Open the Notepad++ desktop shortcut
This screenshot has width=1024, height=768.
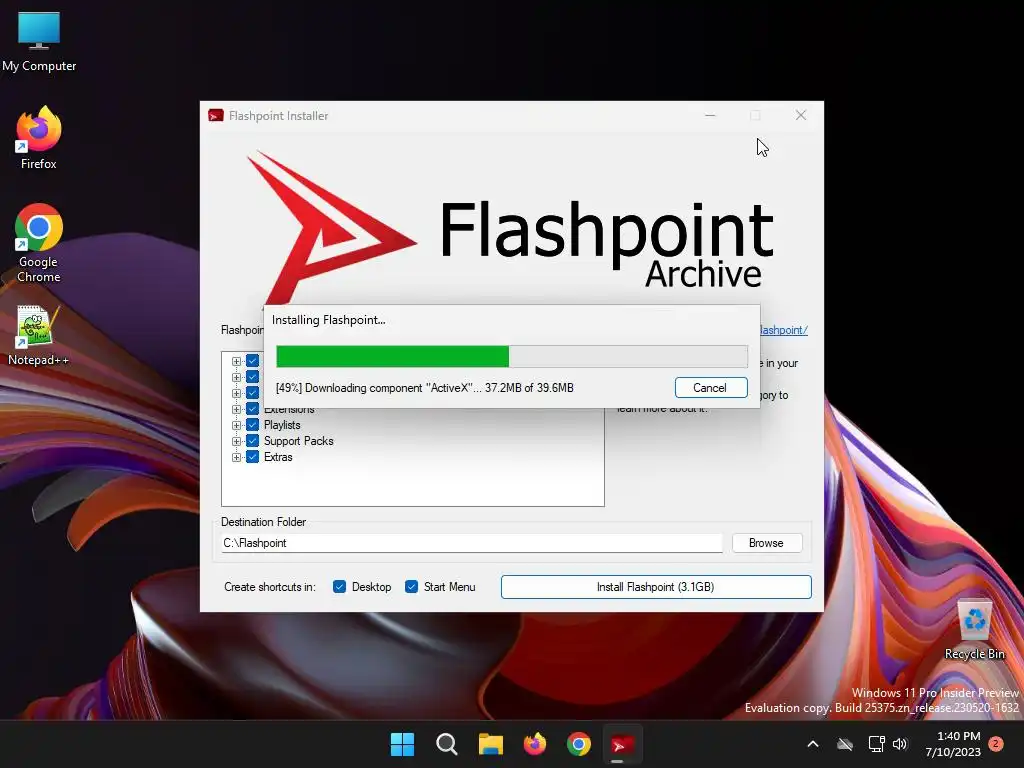coord(39,335)
